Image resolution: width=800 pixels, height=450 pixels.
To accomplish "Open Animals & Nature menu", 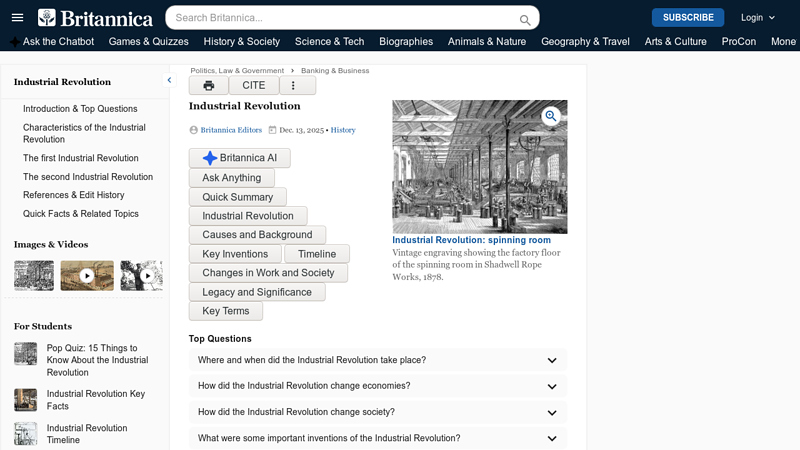I will [487, 41].
